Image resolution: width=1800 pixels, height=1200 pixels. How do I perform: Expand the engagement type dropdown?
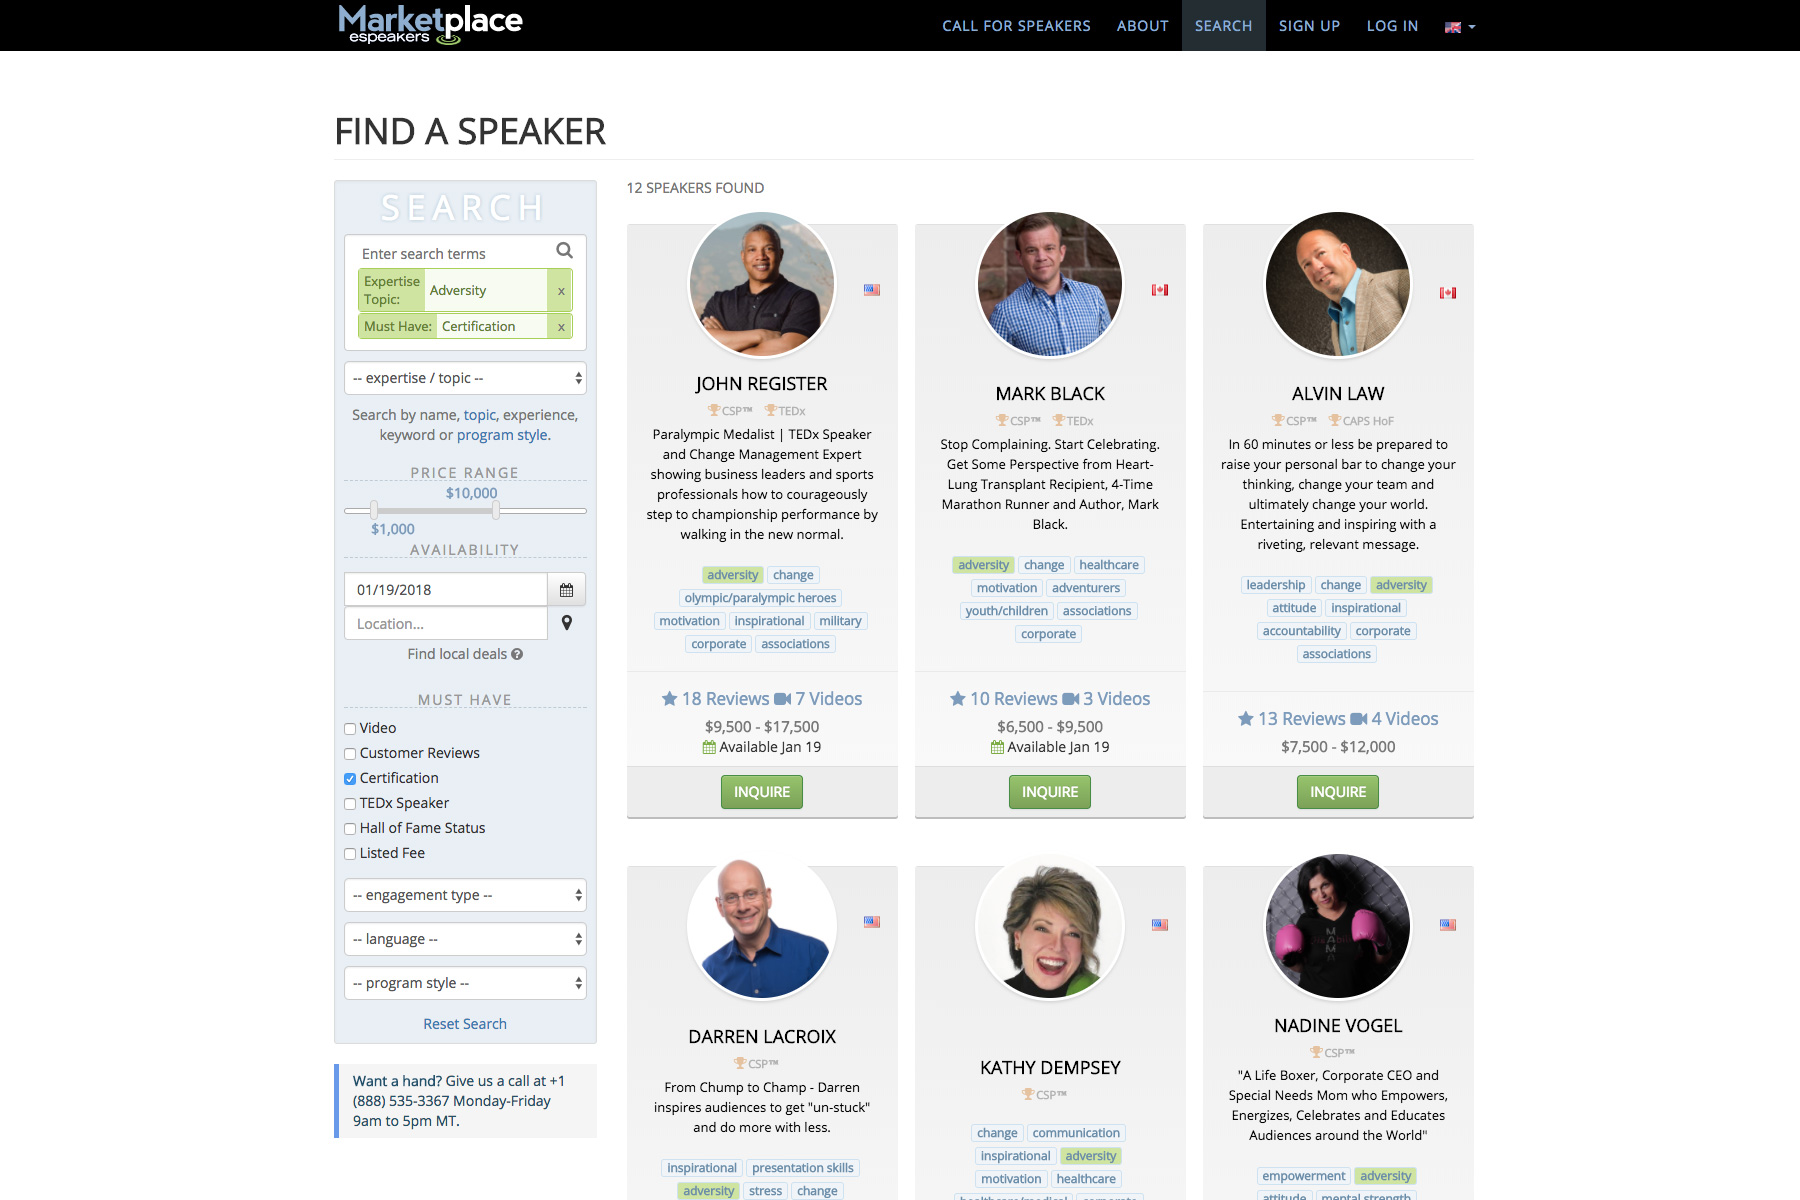(465, 895)
